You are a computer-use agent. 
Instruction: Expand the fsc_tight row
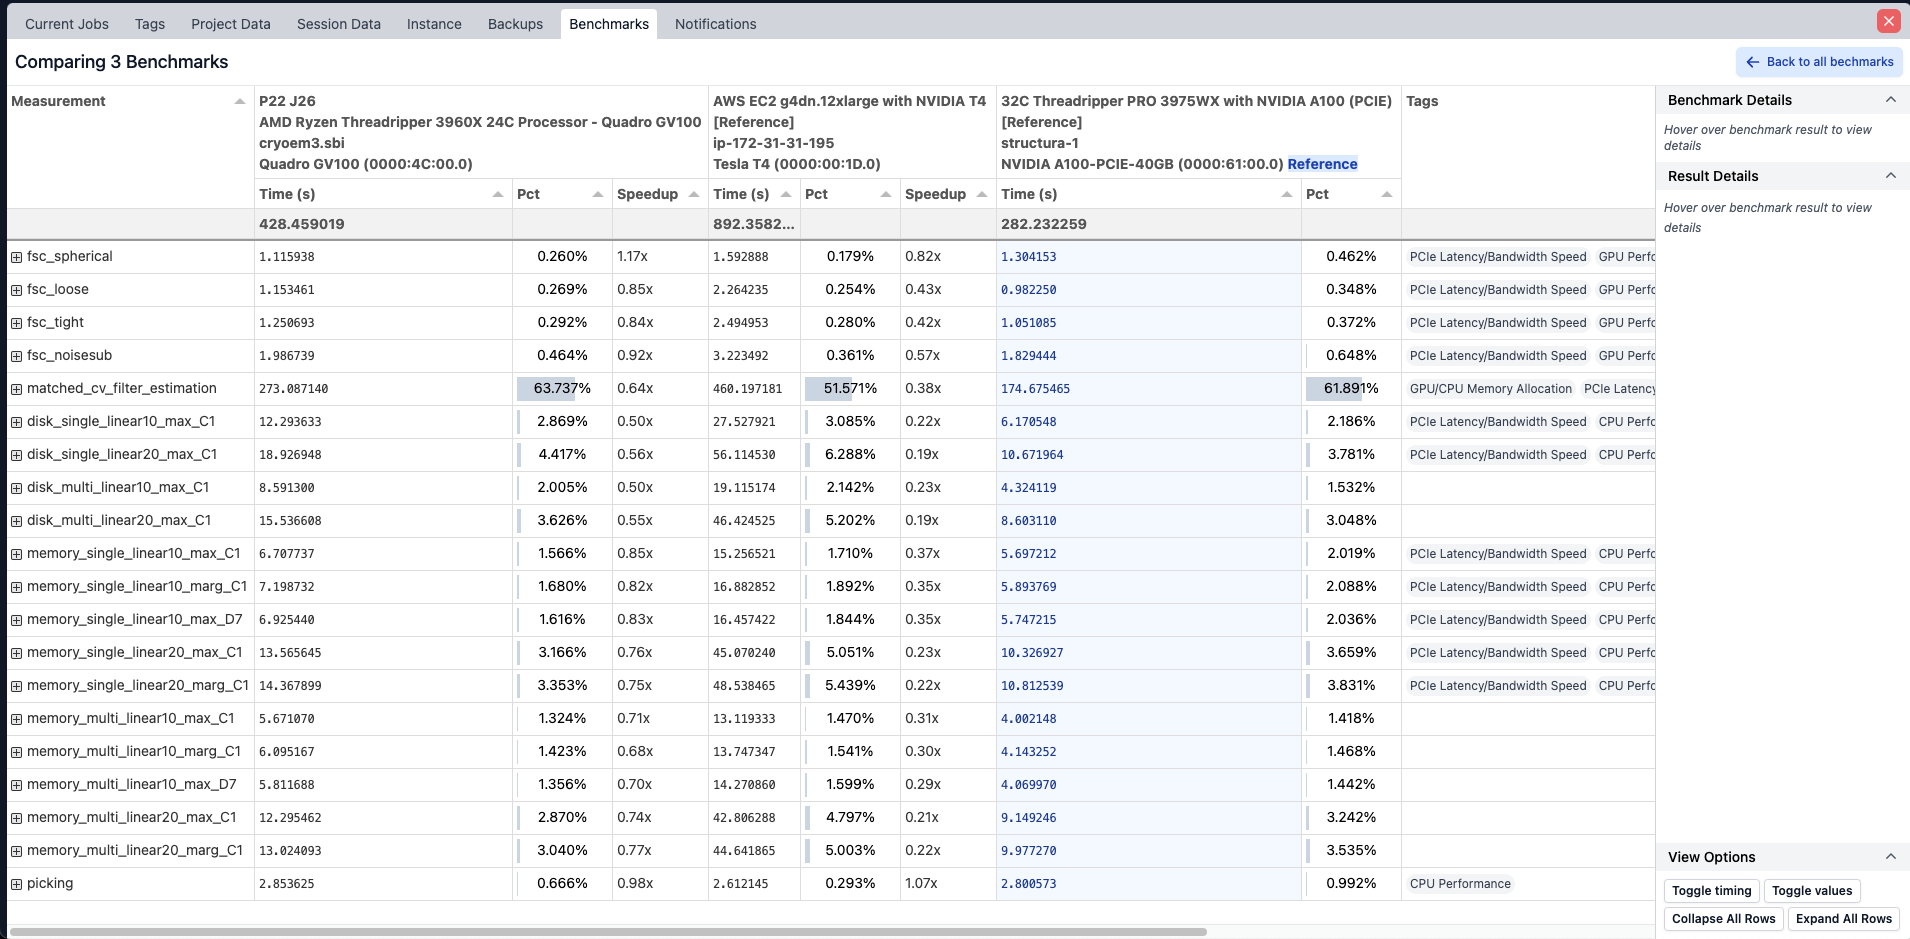[16, 323]
